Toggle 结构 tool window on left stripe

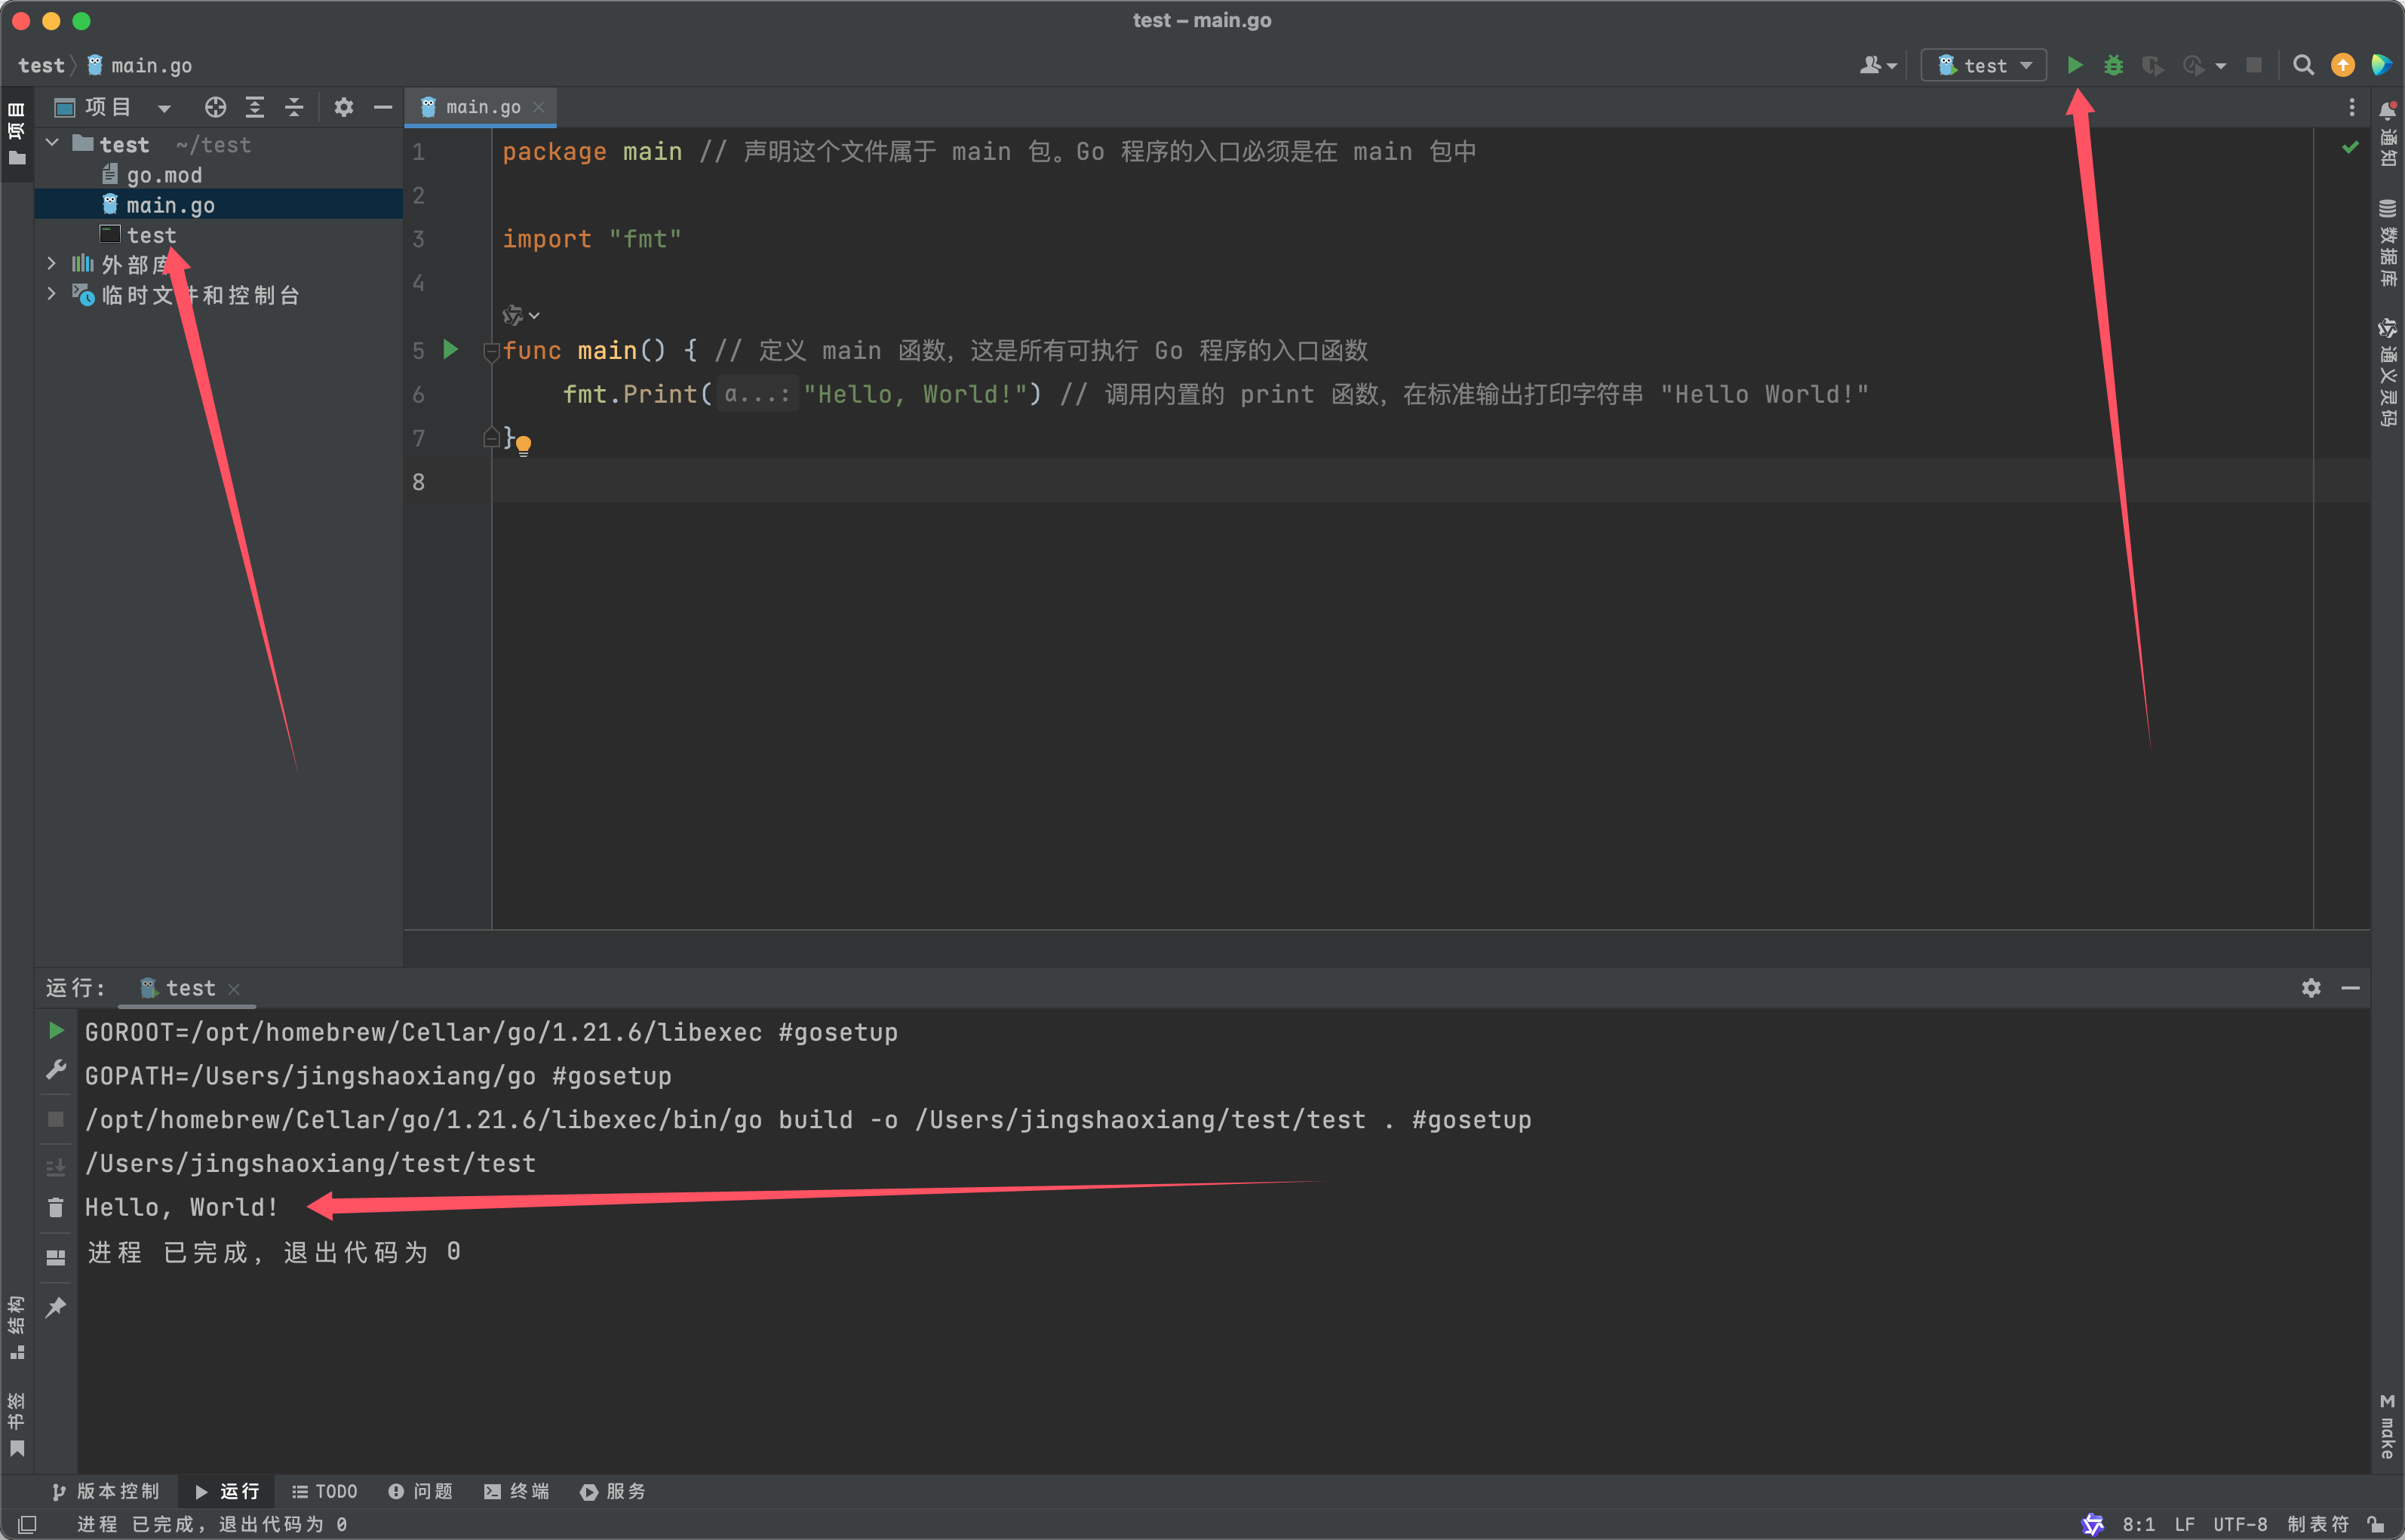click(16, 1328)
